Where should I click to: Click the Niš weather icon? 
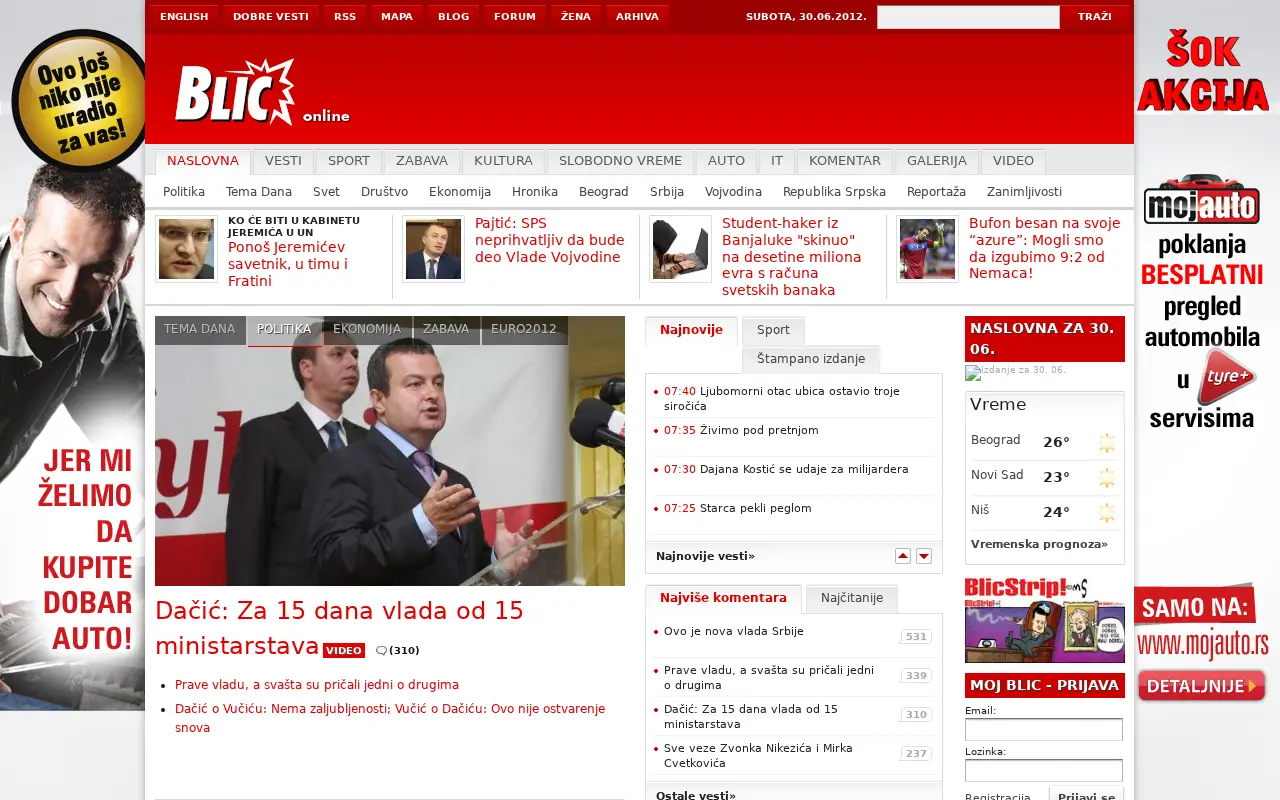coord(1107,513)
